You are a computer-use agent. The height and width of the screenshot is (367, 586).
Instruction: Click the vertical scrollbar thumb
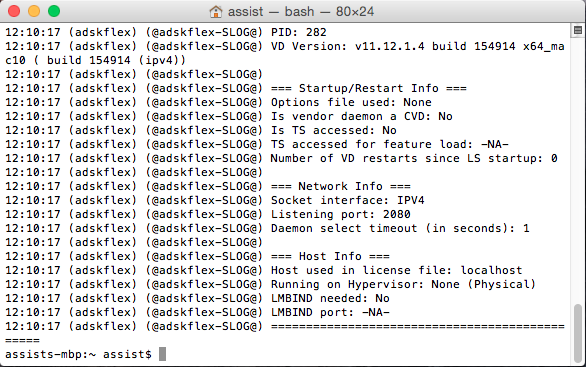[578, 332]
